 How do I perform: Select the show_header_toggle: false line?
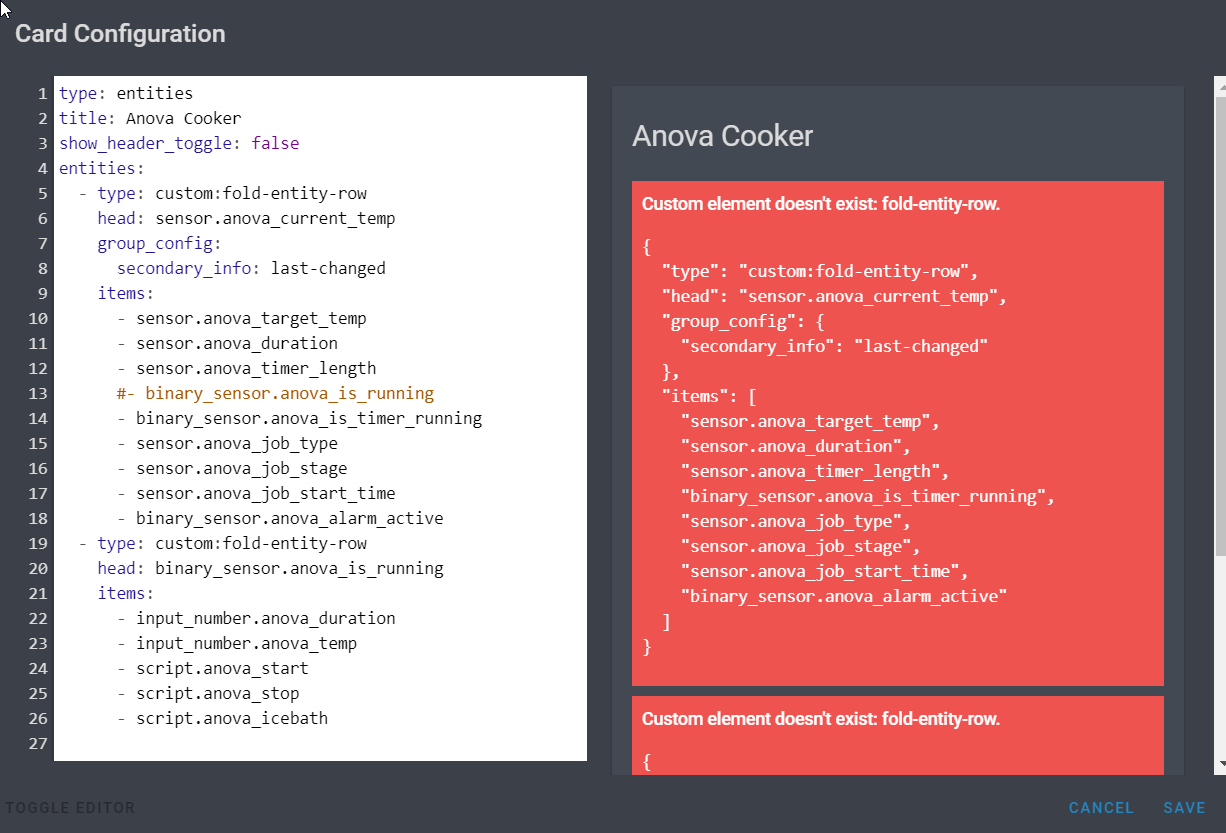pos(177,143)
